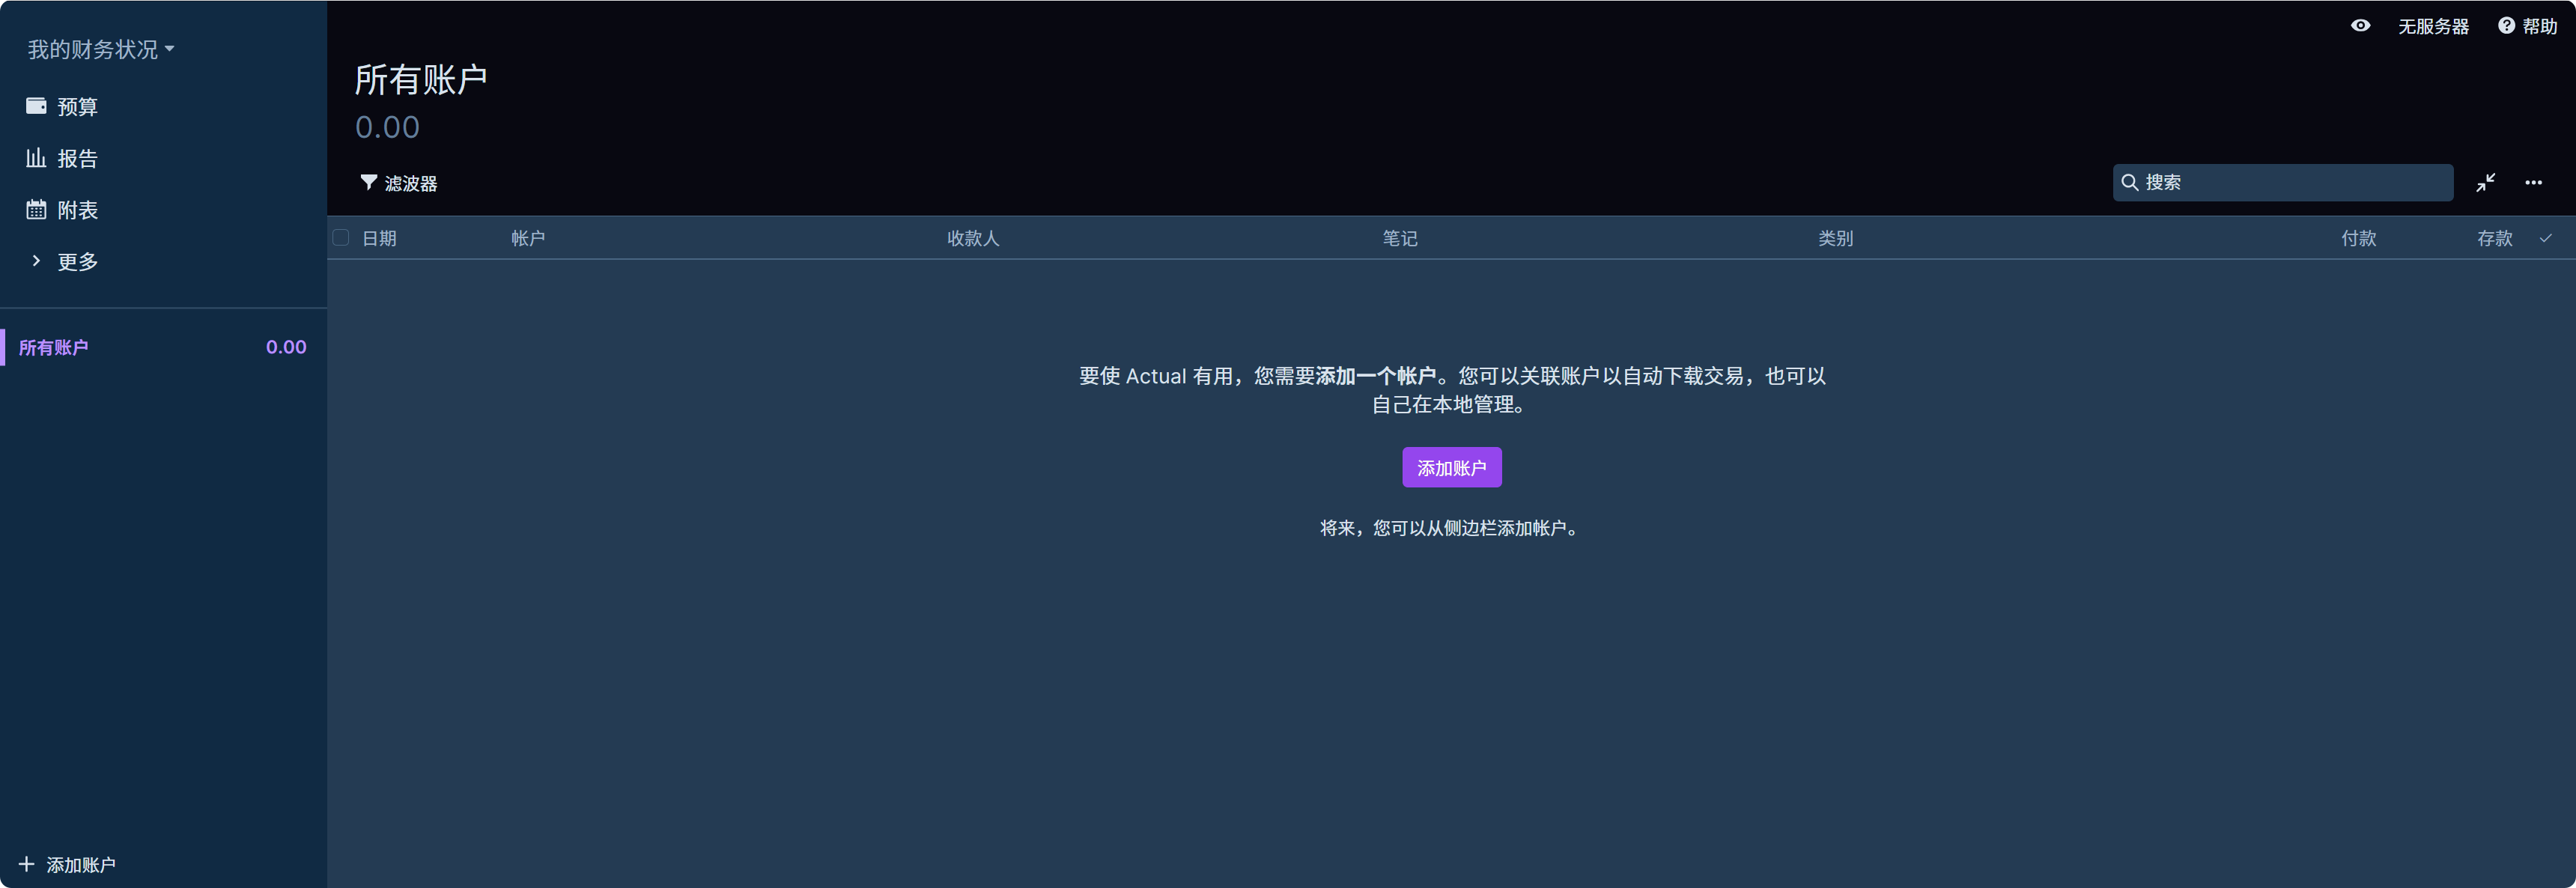Click the collapse arrows icon near search
Image resolution: width=2576 pixels, height=888 pixels.
click(2485, 182)
